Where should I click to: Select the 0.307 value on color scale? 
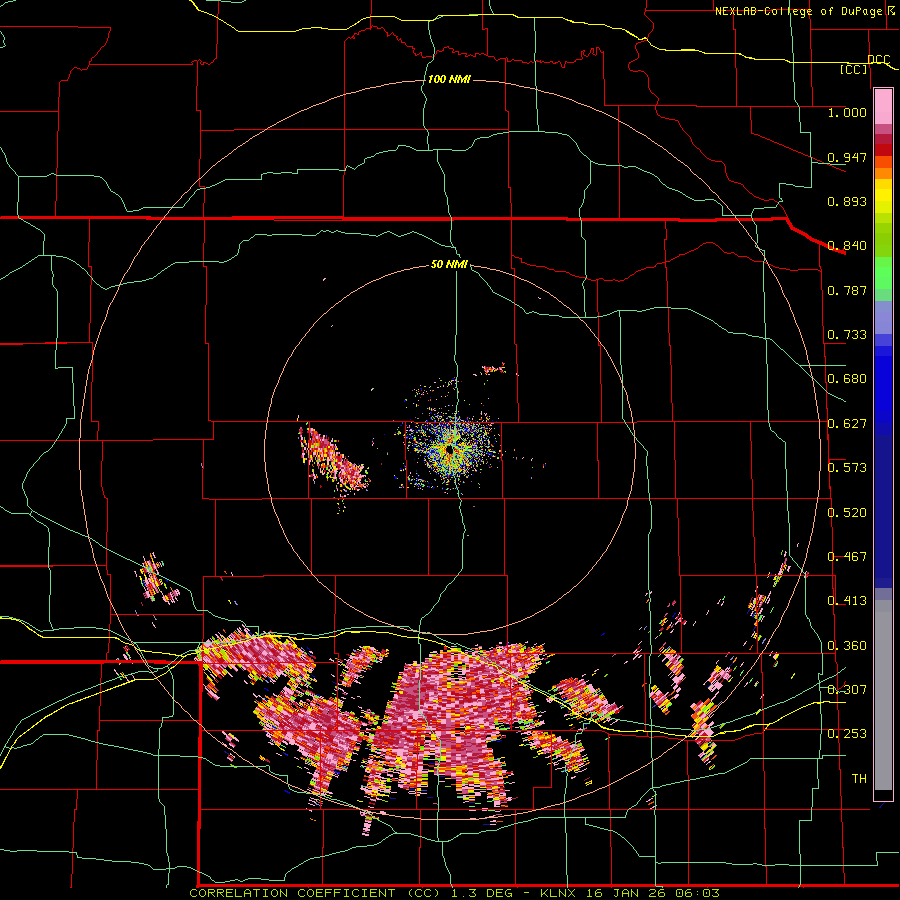pos(847,690)
